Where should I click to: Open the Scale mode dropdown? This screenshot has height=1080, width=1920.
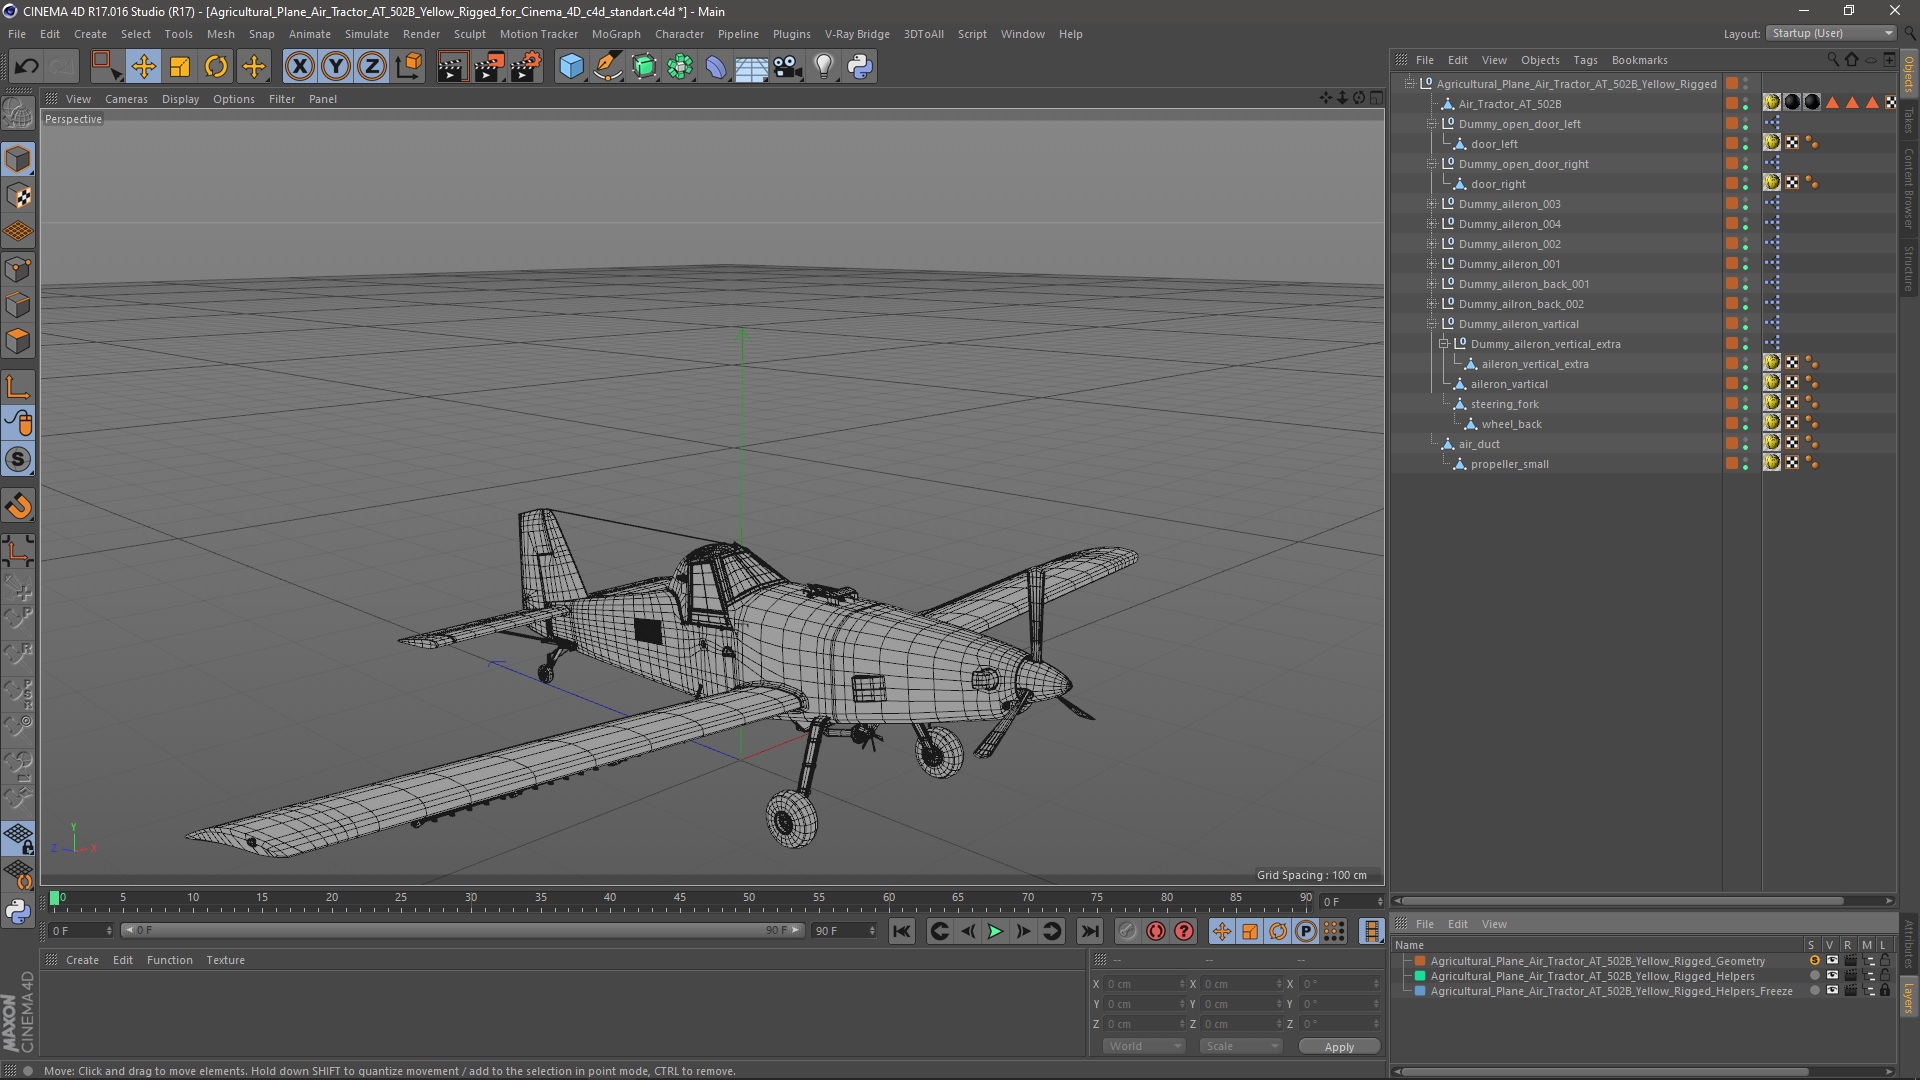click(x=1241, y=1046)
